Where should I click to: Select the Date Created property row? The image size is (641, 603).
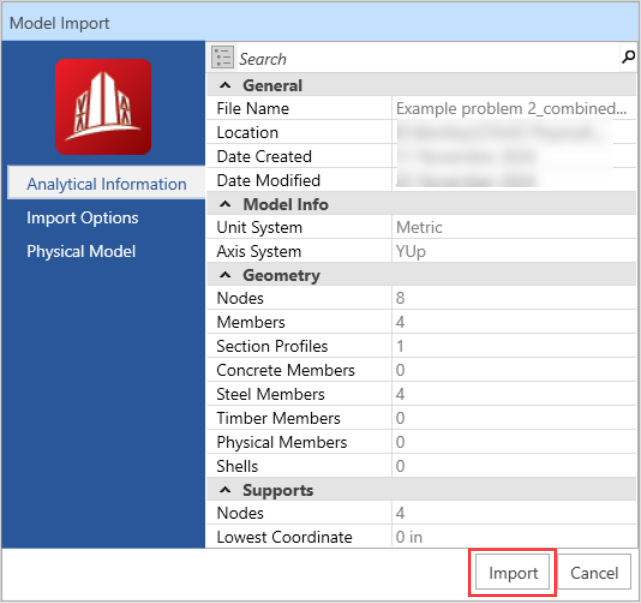pos(421,157)
